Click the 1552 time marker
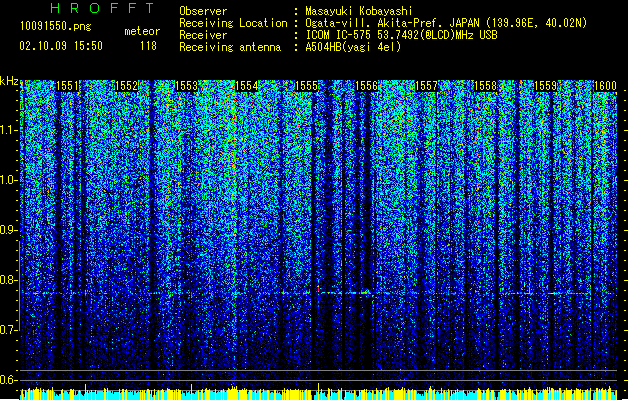The width and height of the screenshot is (629, 400). pos(126,86)
